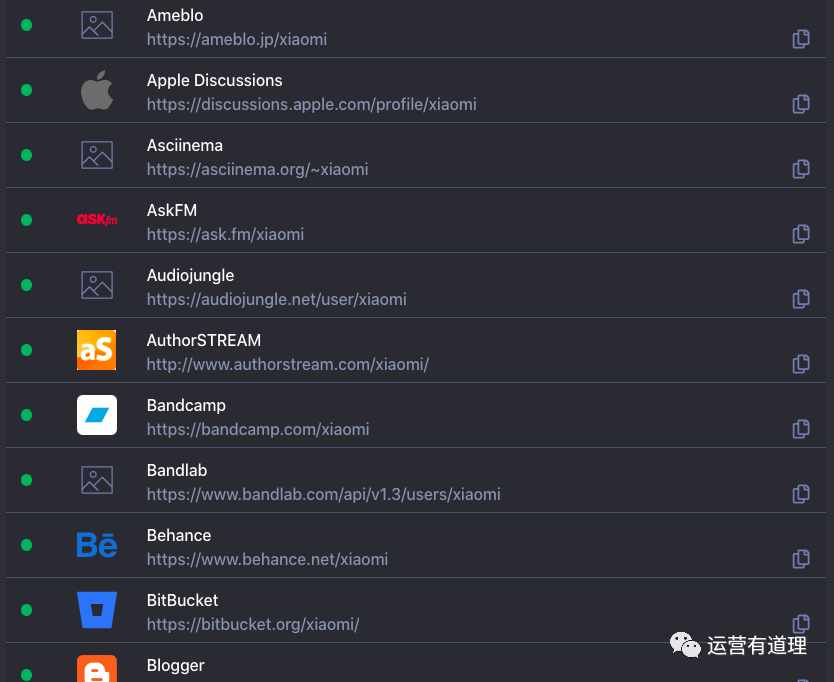
Task: Click the Asciinema placeholder image thumbnail
Action: pyautogui.click(x=97, y=155)
